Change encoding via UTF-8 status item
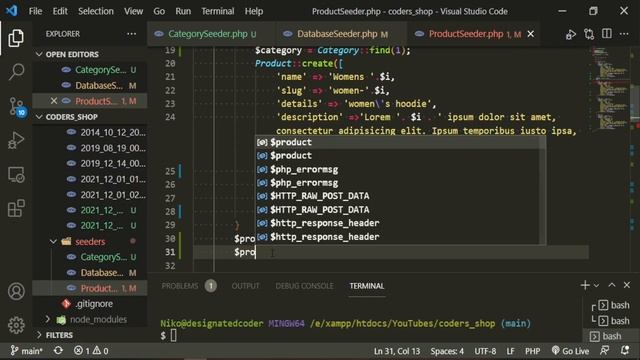 (485, 351)
